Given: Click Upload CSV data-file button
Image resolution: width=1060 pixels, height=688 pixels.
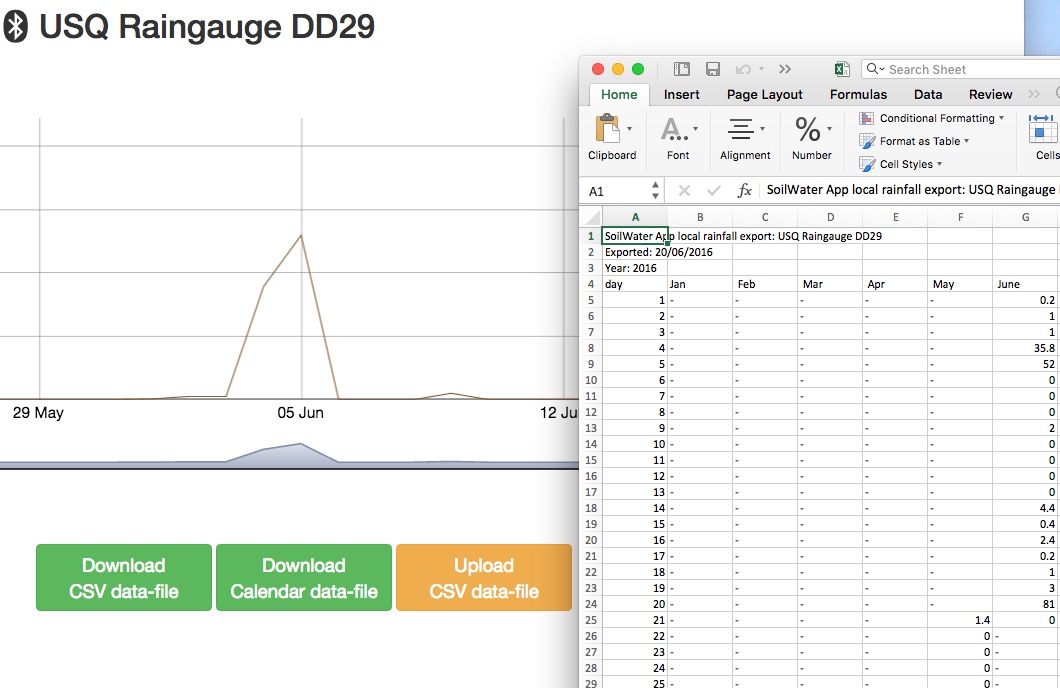Looking at the screenshot, I should (x=484, y=578).
